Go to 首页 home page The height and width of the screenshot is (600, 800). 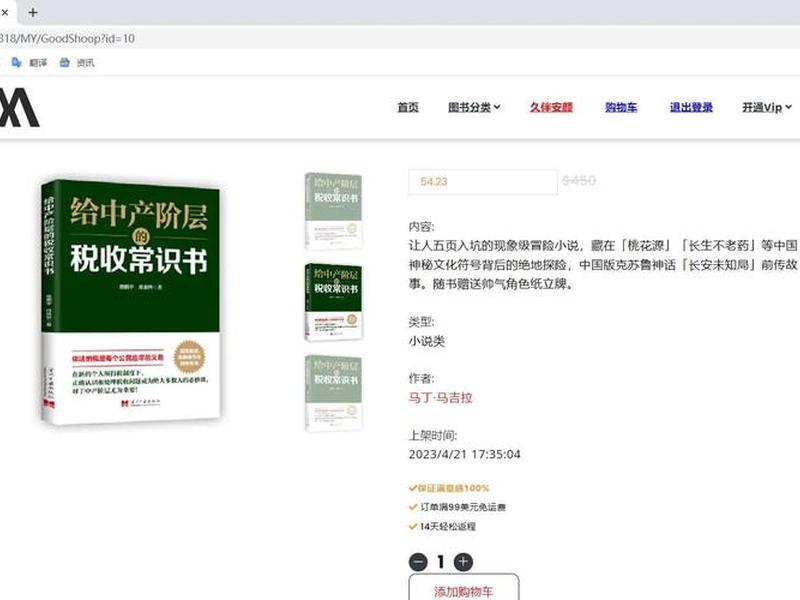(408, 107)
